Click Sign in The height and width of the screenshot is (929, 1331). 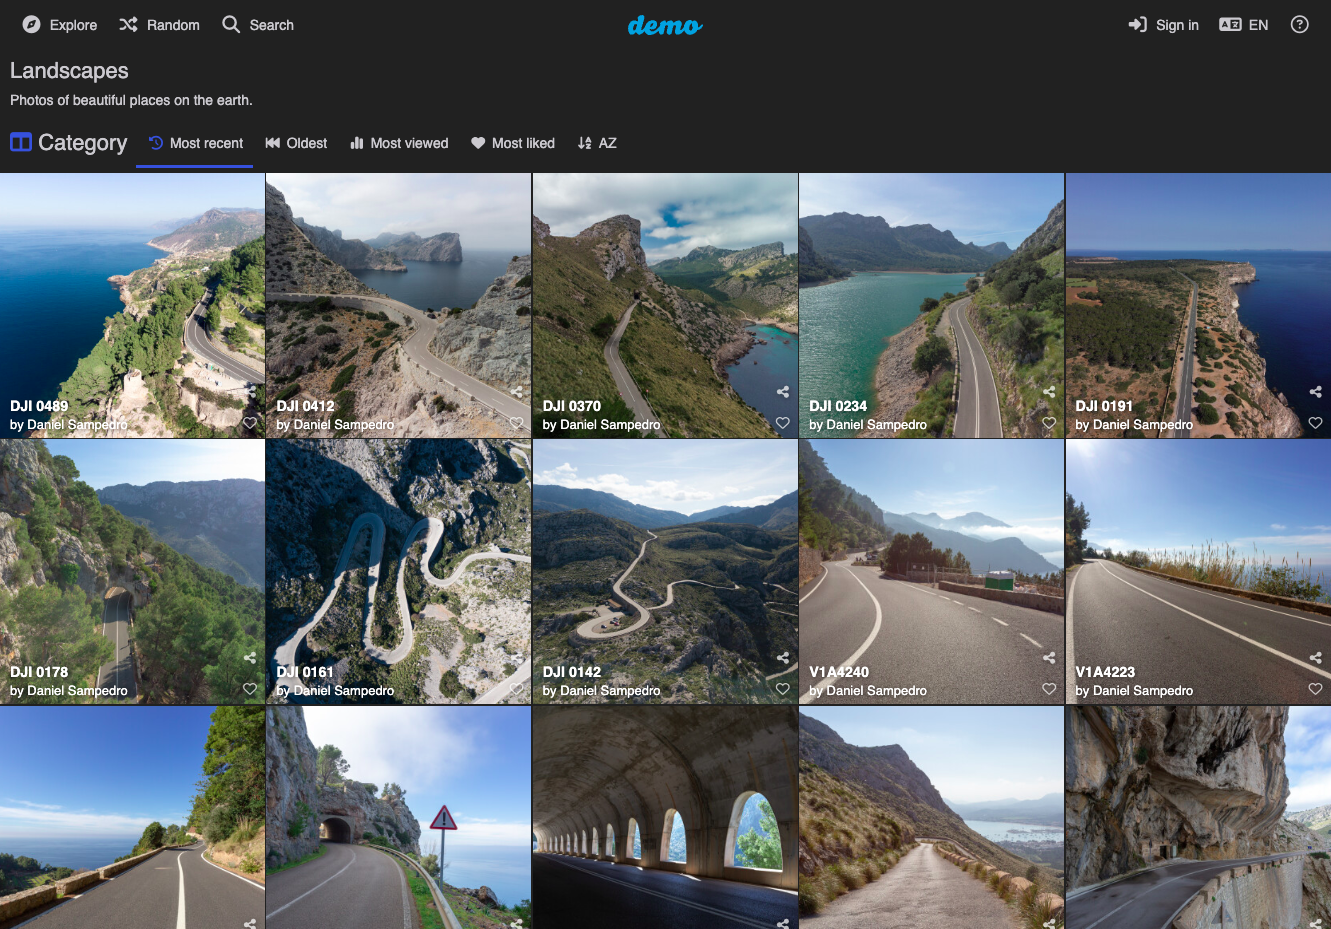1163,25
